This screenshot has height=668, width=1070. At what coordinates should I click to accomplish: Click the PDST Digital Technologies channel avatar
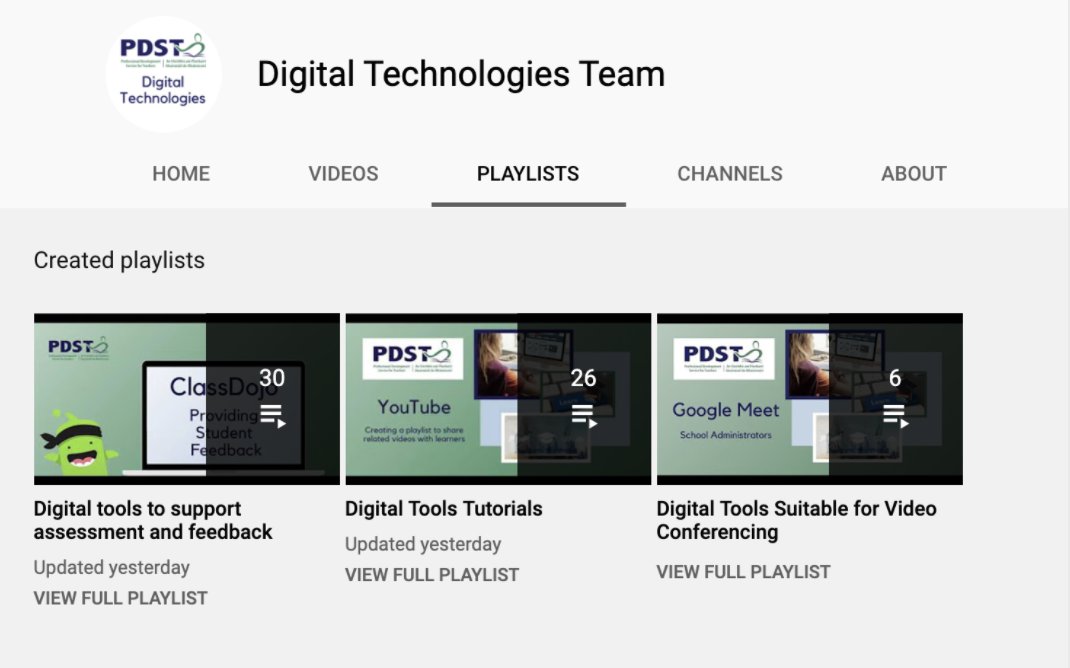point(164,74)
